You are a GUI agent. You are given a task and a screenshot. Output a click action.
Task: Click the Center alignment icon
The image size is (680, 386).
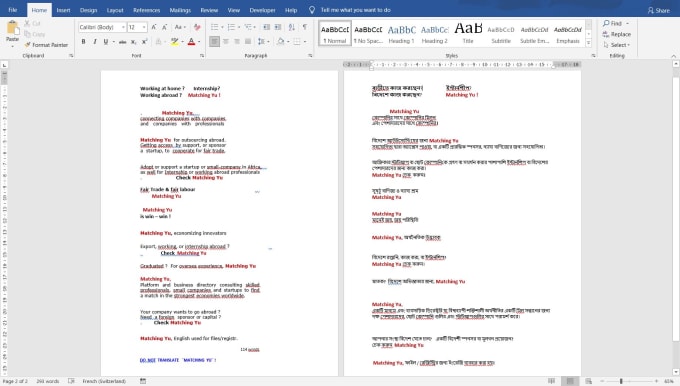(x=226, y=42)
